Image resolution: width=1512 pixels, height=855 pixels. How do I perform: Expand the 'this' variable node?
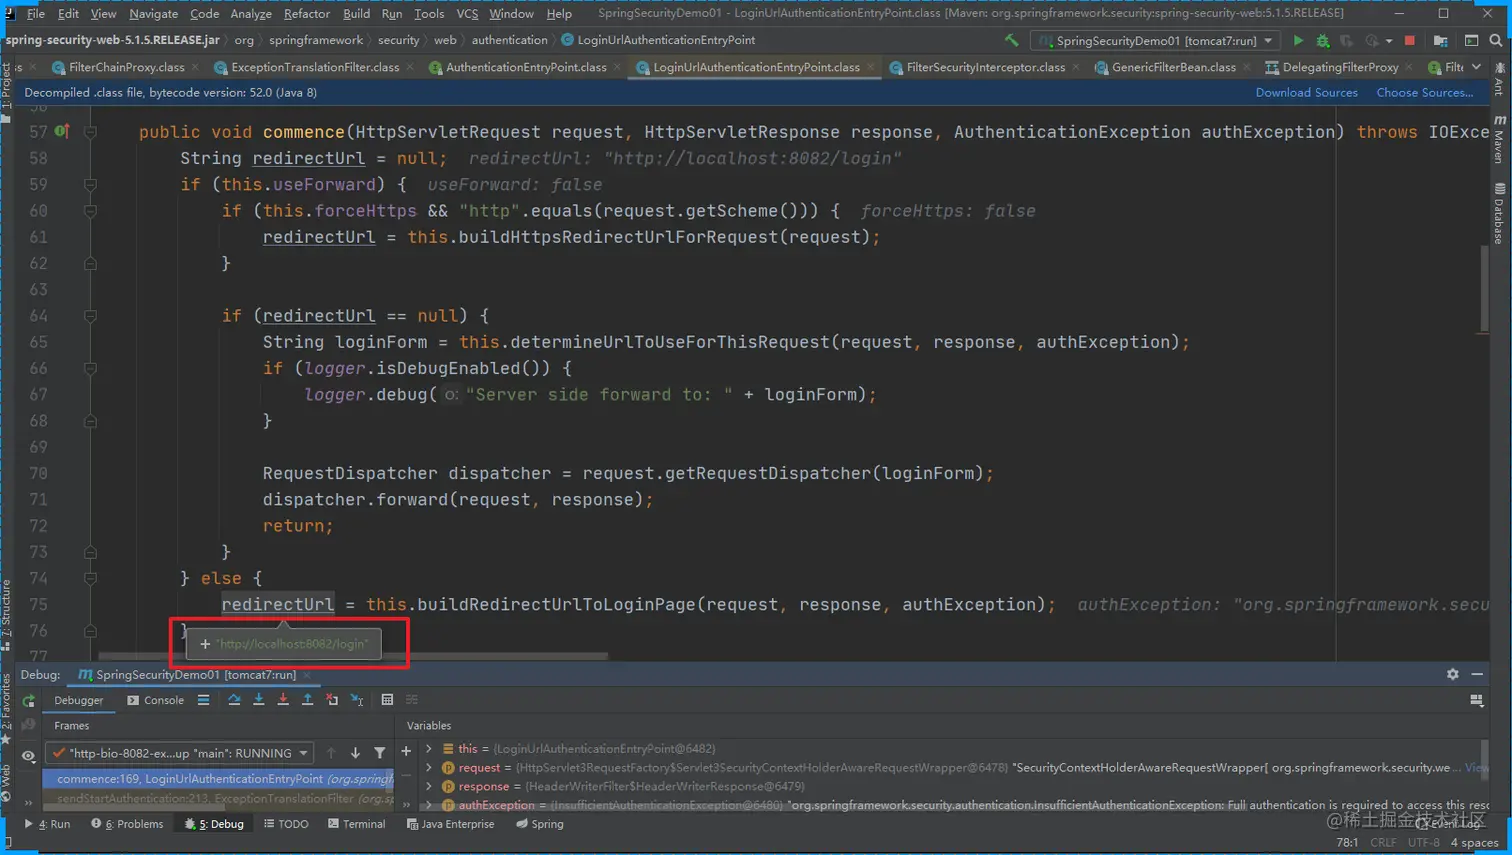click(x=429, y=748)
